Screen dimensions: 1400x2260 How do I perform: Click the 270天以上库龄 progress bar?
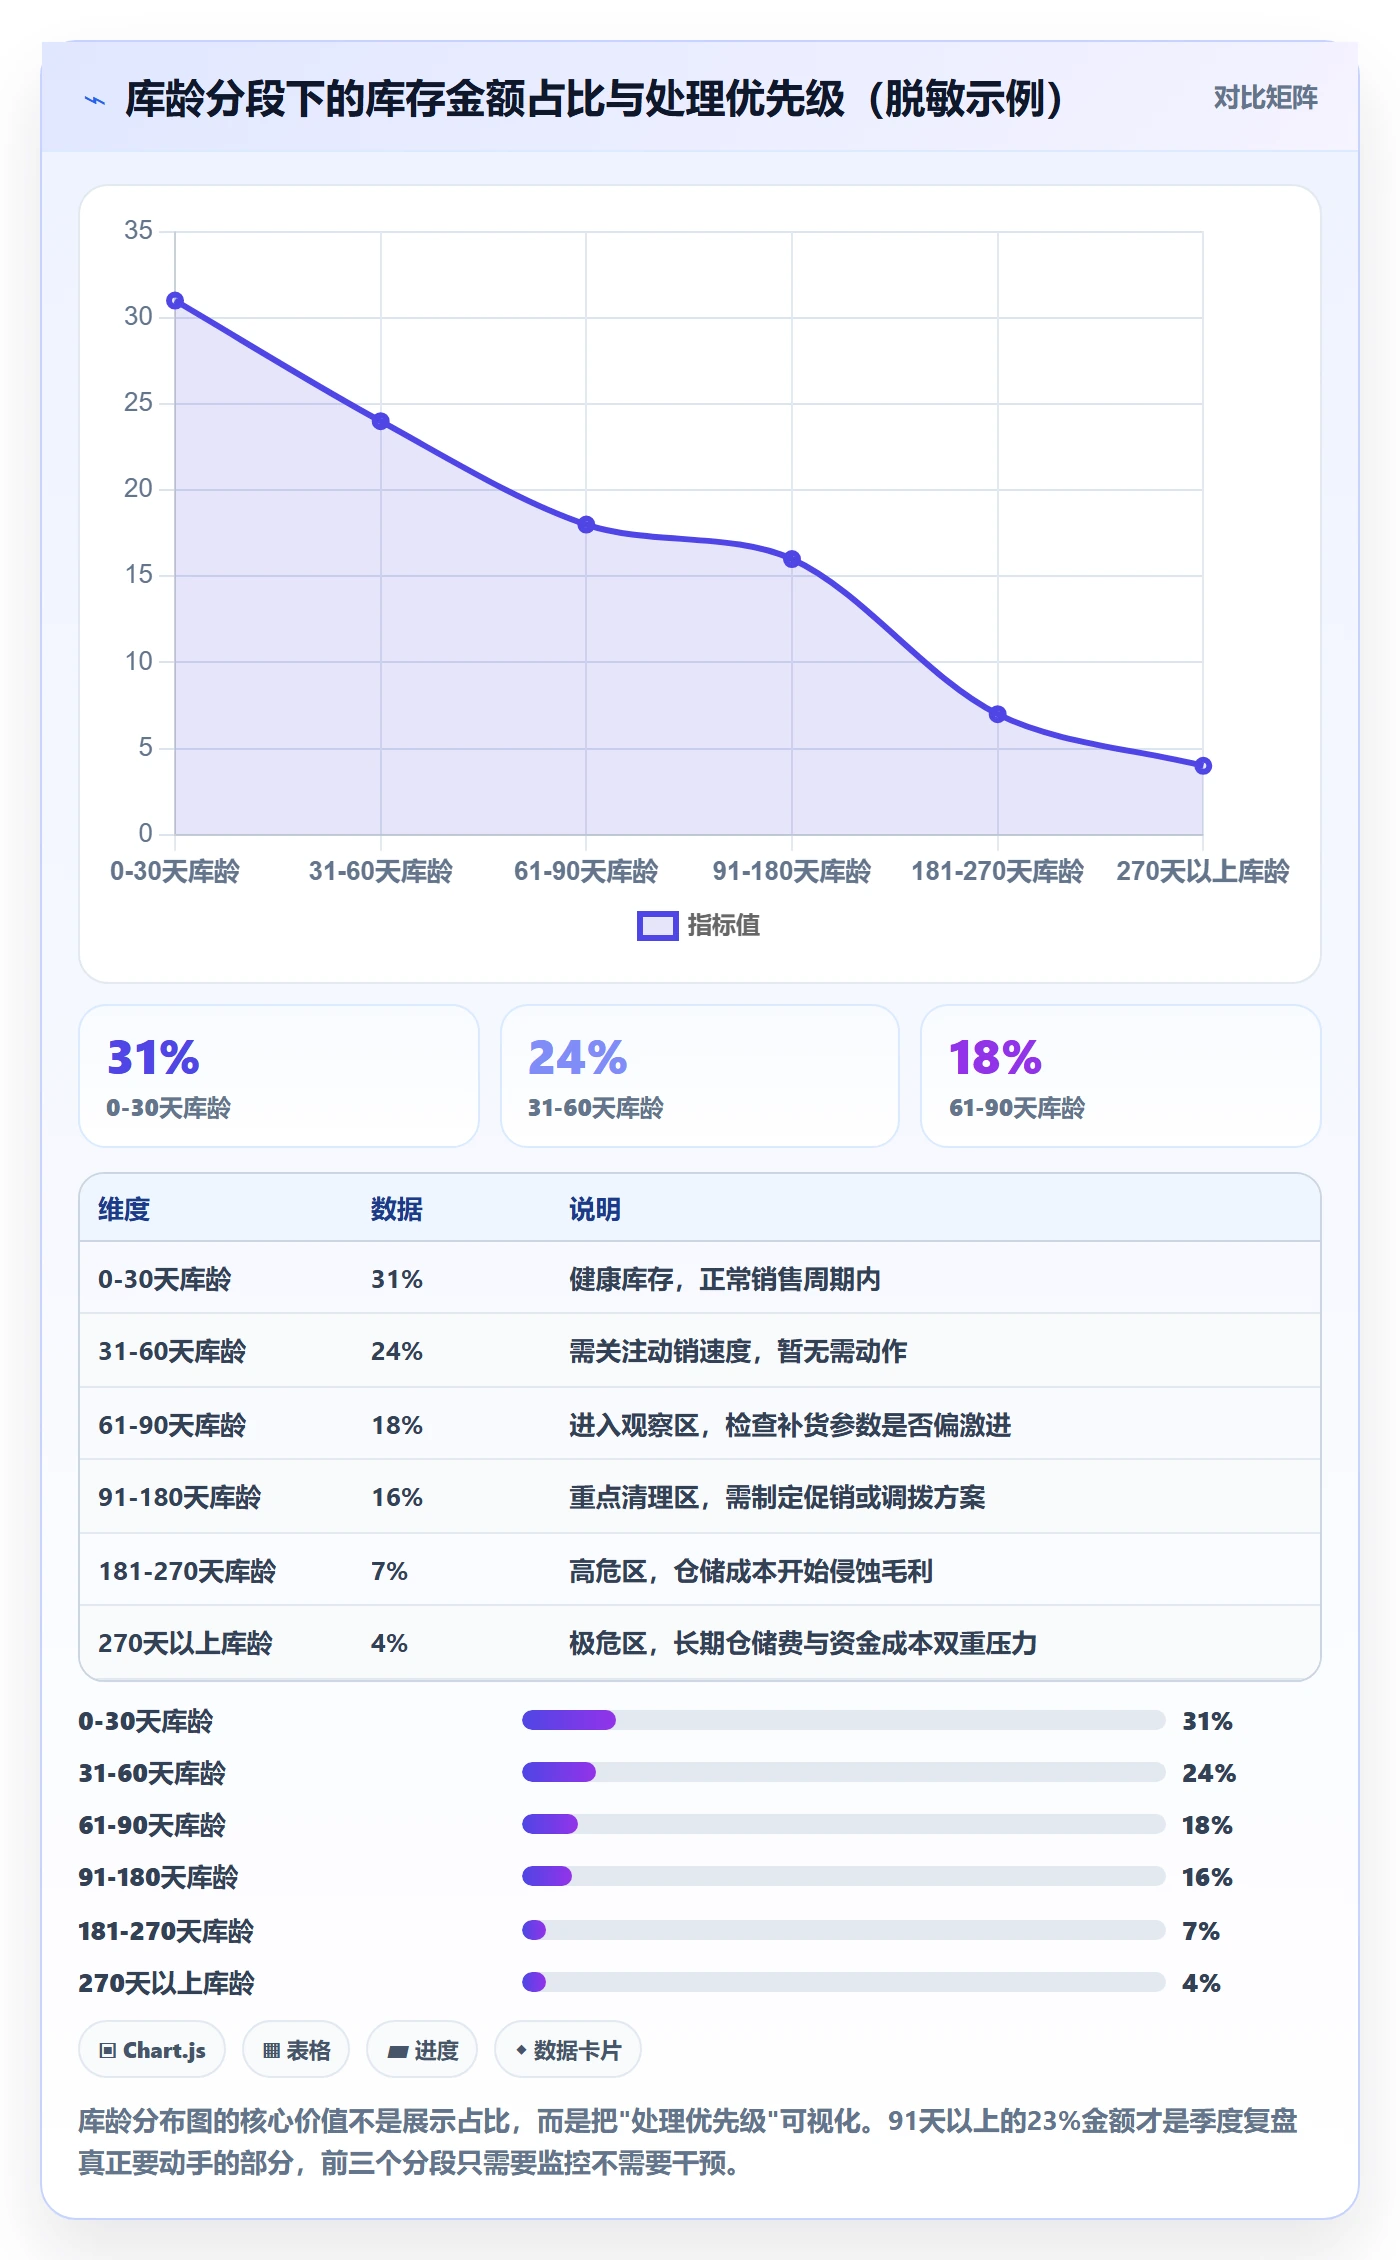(x=844, y=1982)
